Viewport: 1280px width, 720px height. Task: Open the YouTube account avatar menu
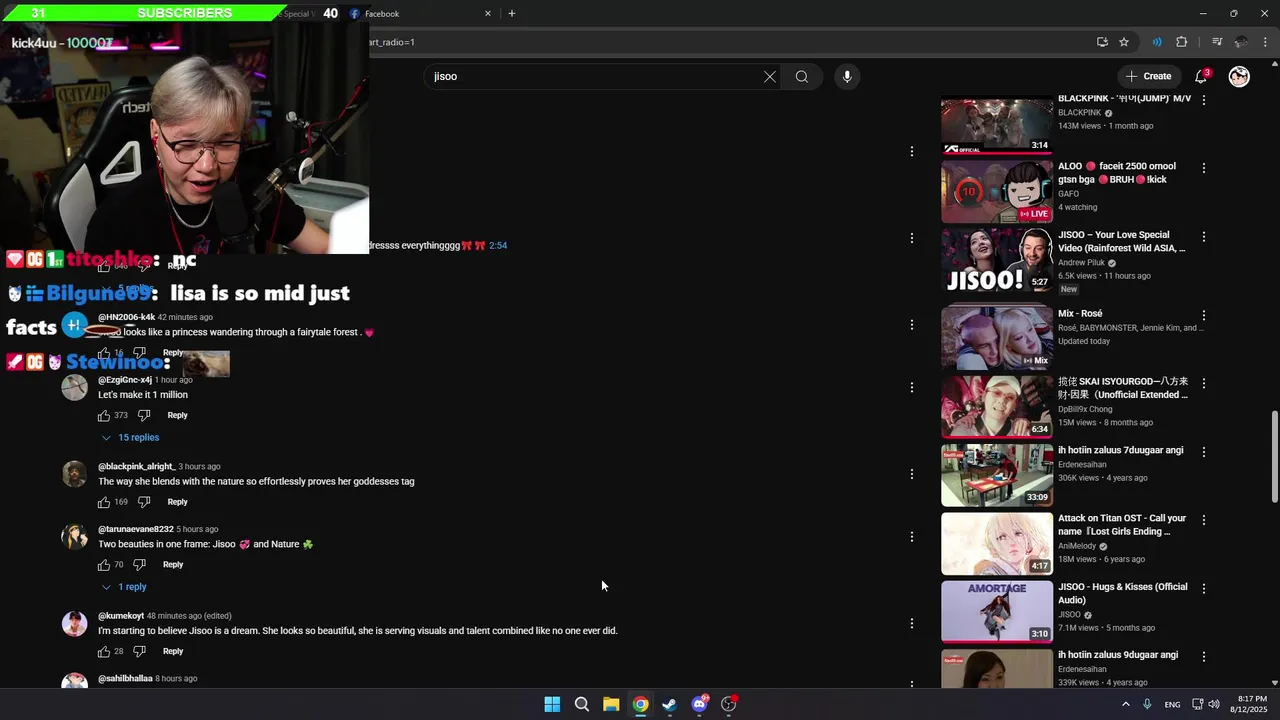pos(1239,76)
